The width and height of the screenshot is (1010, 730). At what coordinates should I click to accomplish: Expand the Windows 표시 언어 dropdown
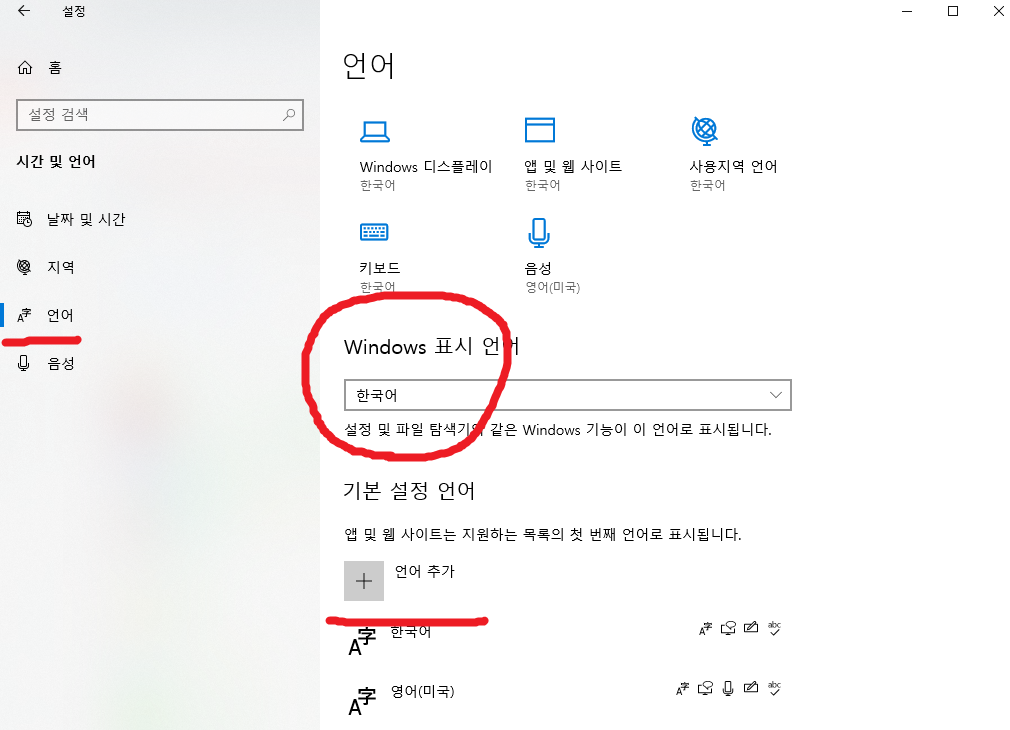point(567,395)
